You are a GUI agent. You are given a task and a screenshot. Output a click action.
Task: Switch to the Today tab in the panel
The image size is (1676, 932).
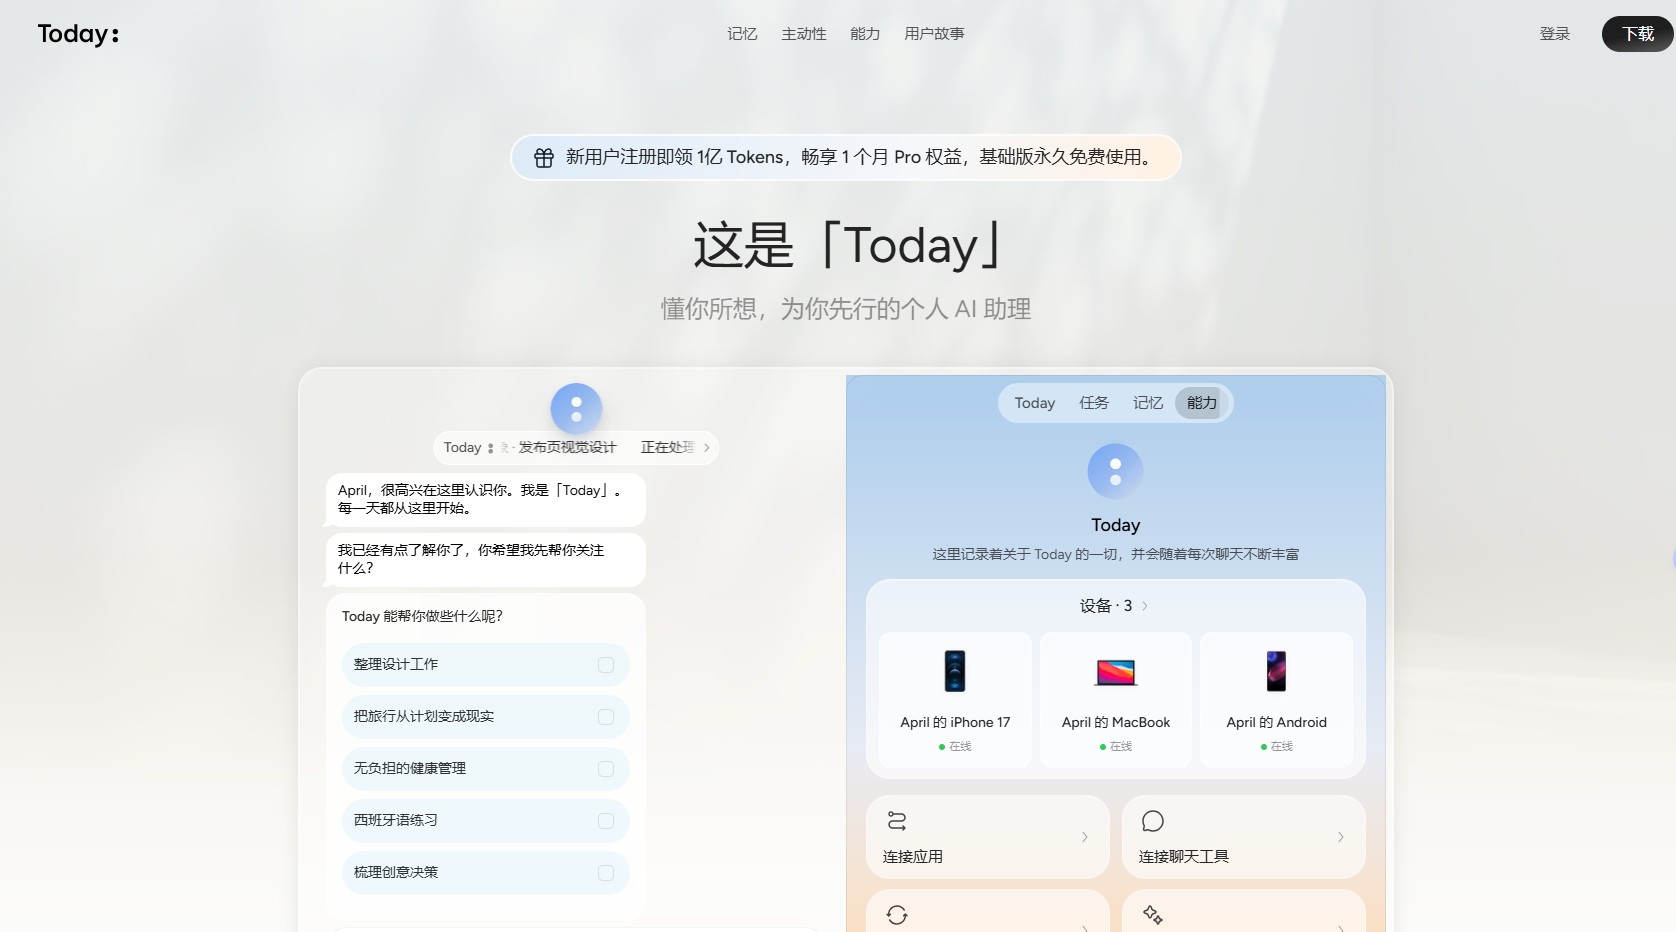pyautogui.click(x=1035, y=403)
